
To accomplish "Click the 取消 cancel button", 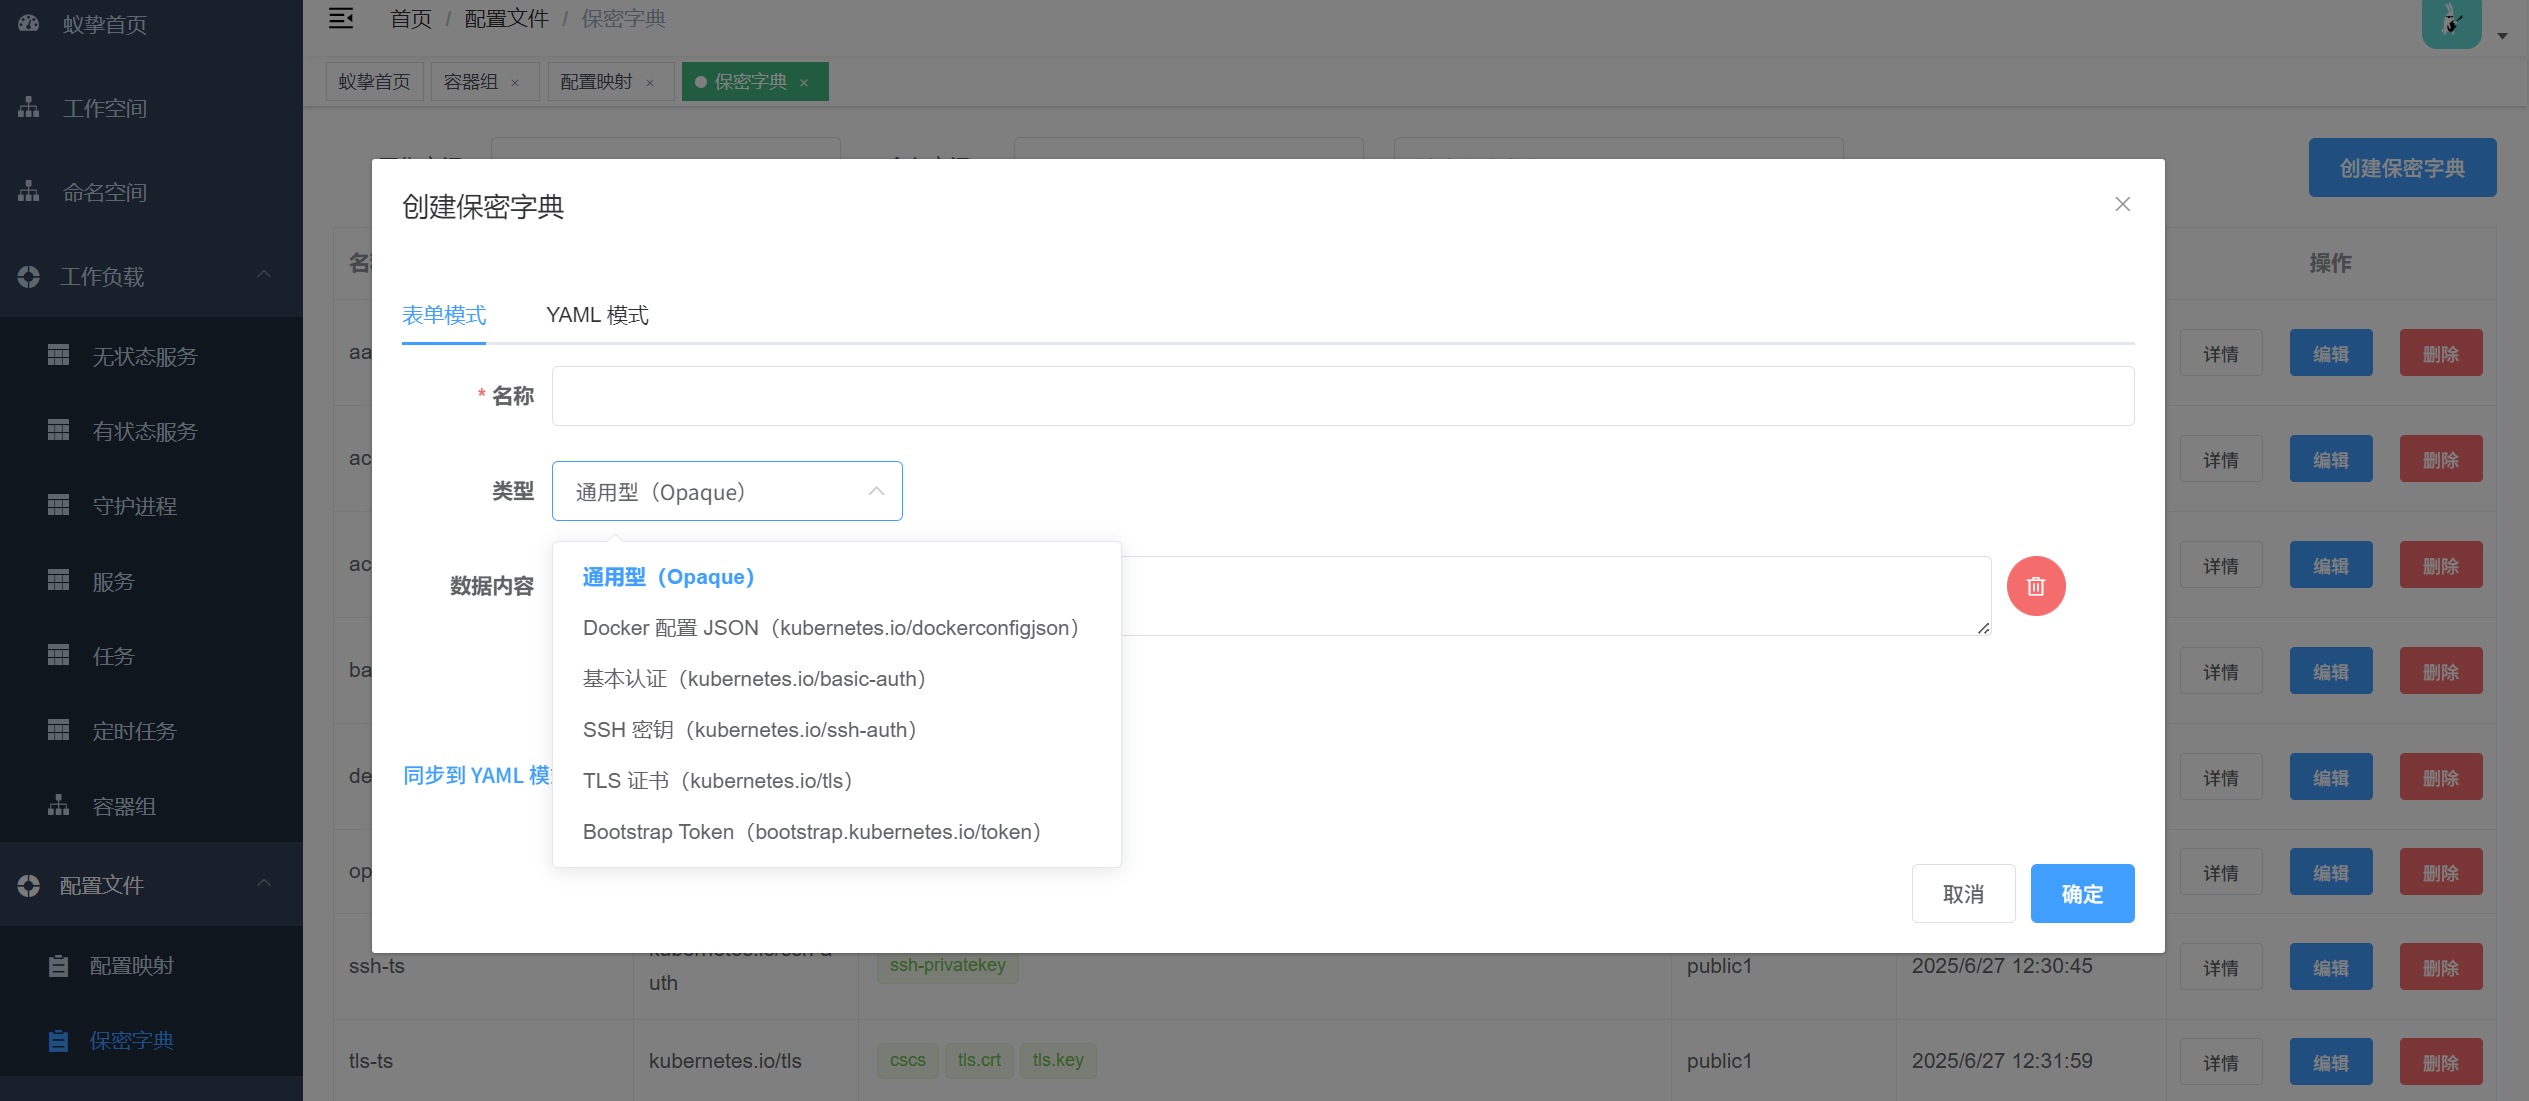I will coord(1963,893).
